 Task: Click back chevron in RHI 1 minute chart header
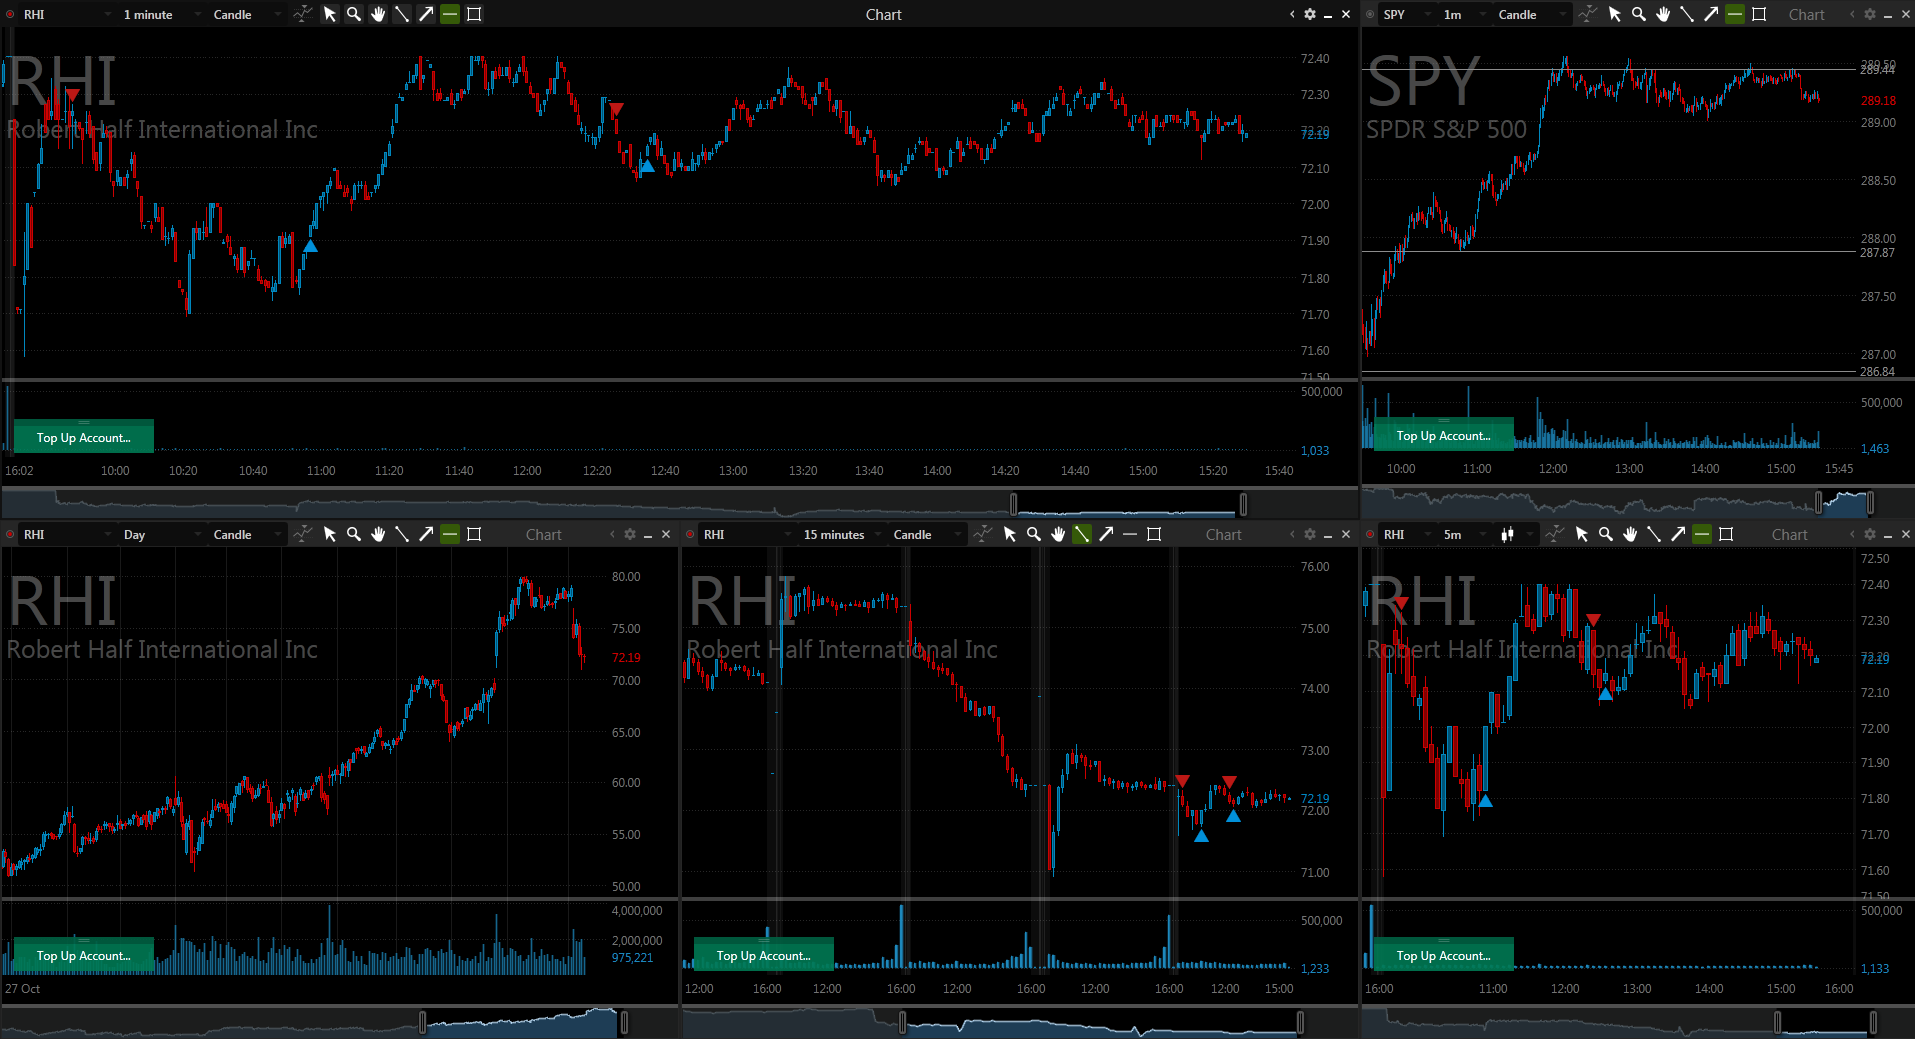click(x=1292, y=14)
